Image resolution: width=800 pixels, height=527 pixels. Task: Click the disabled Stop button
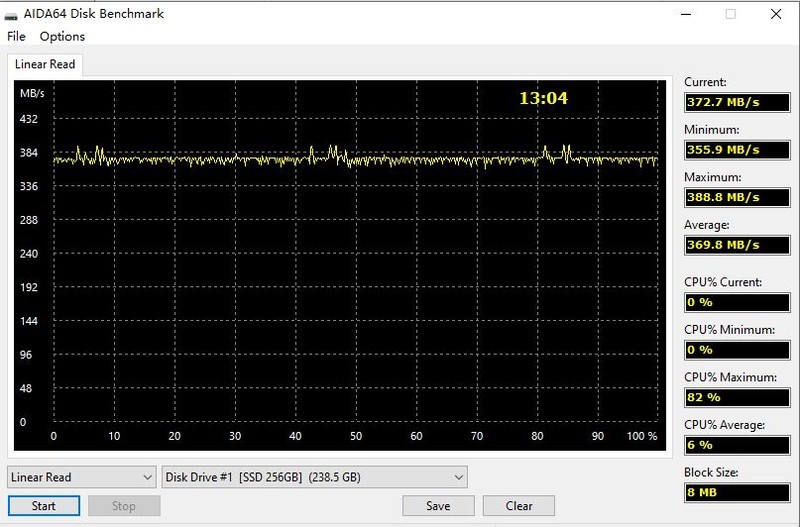124,506
